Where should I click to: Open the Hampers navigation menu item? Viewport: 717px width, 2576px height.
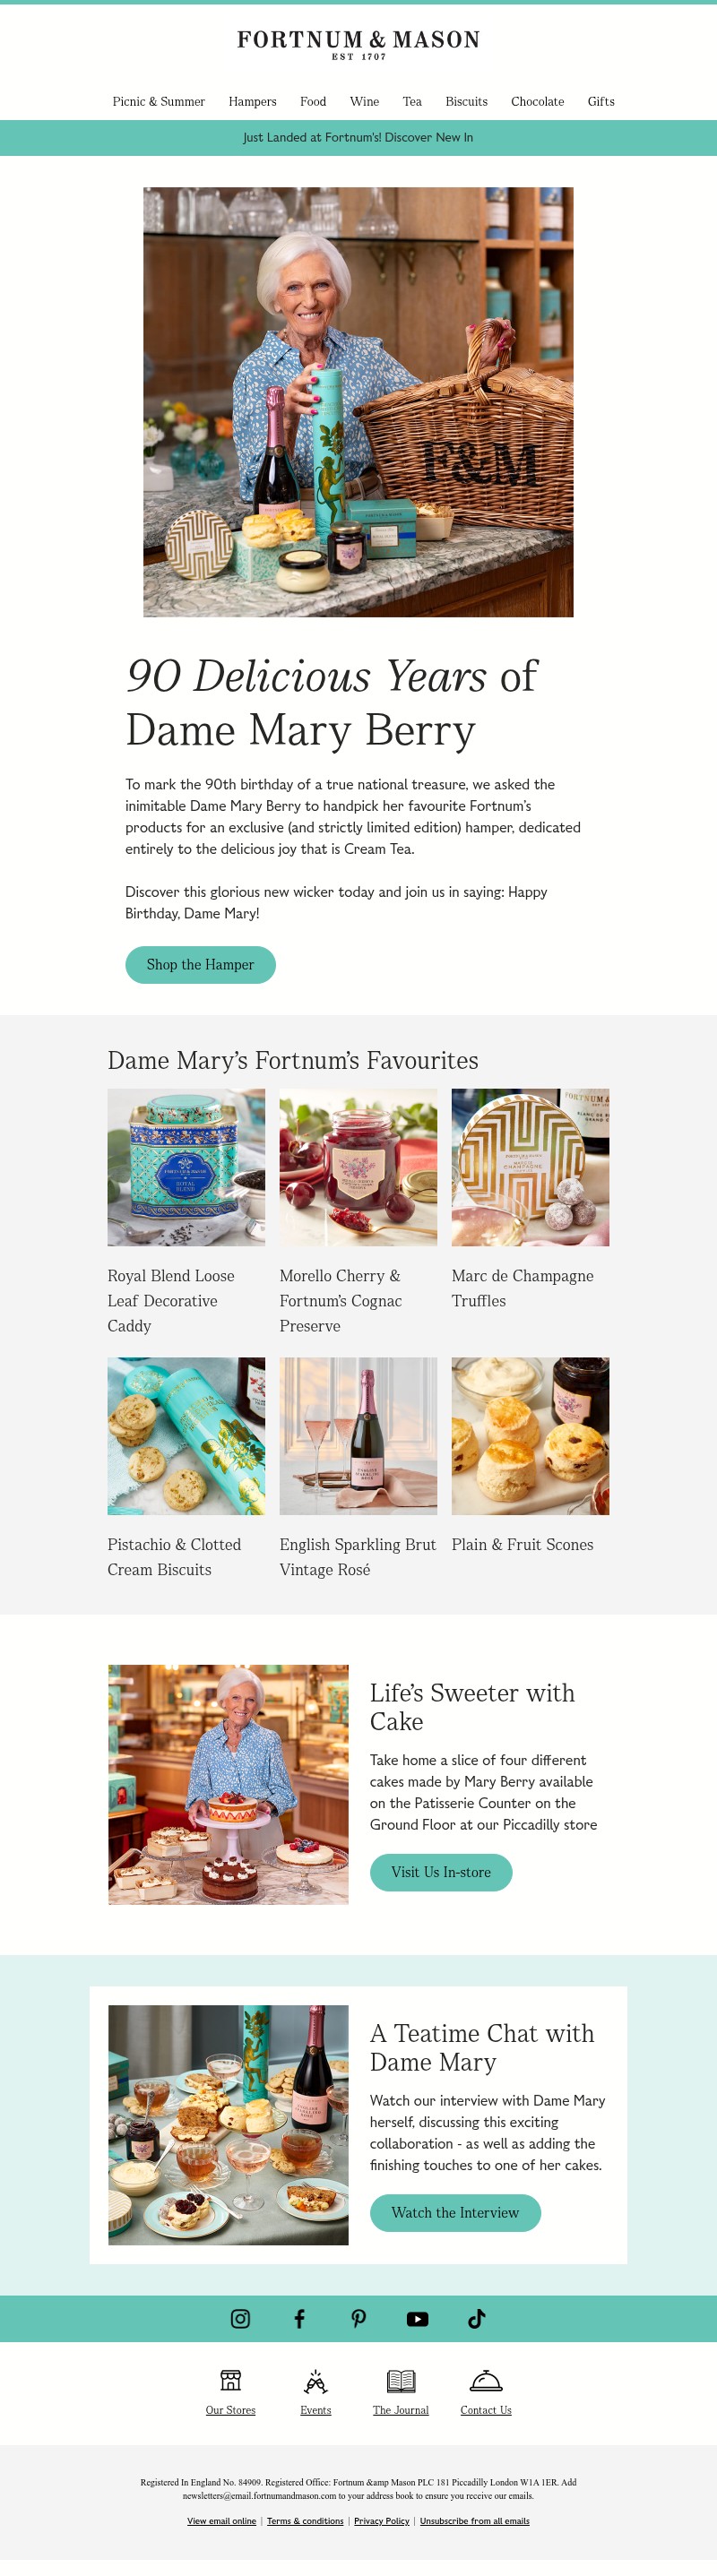252,102
